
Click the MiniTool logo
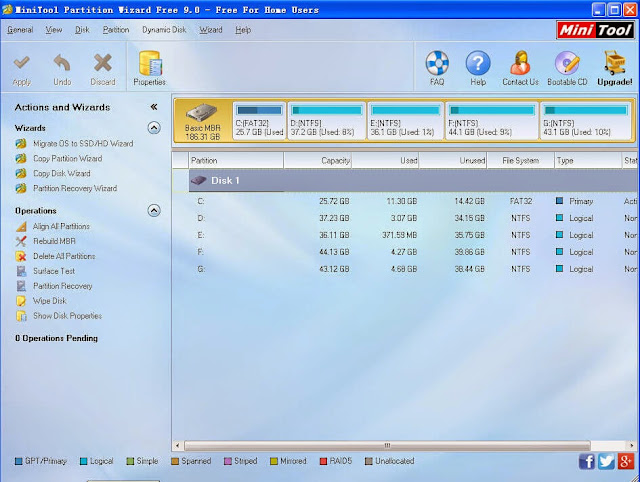click(596, 30)
